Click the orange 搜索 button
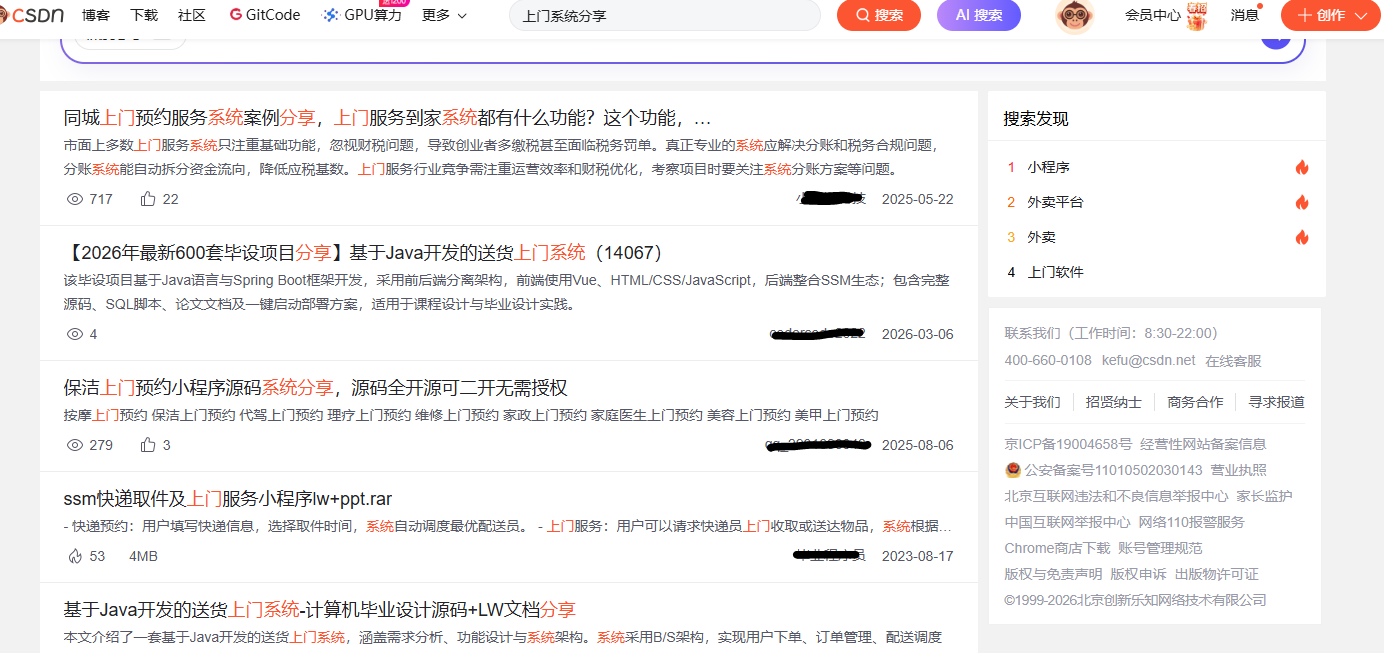This screenshot has height=653, width=1384. pyautogui.click(x=878, y=15)
